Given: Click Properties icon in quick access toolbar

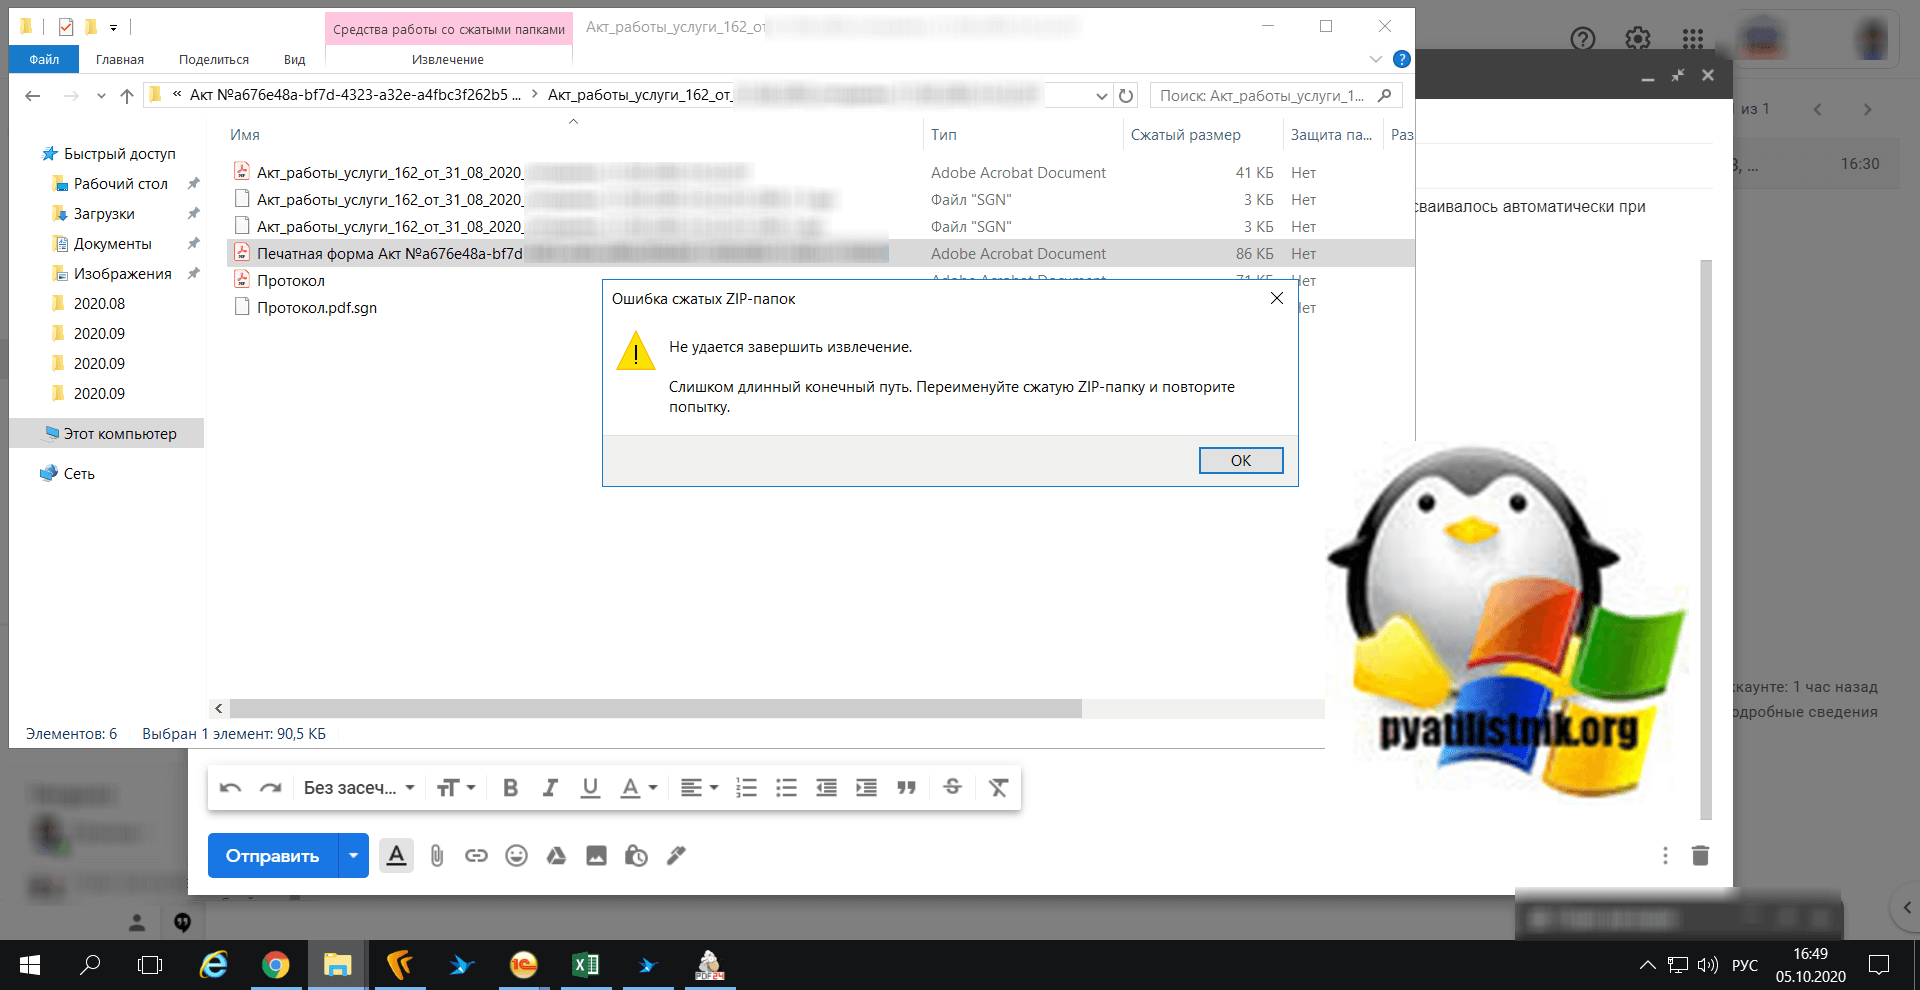Looking at the screenshot, I should (x=66, y=27).
